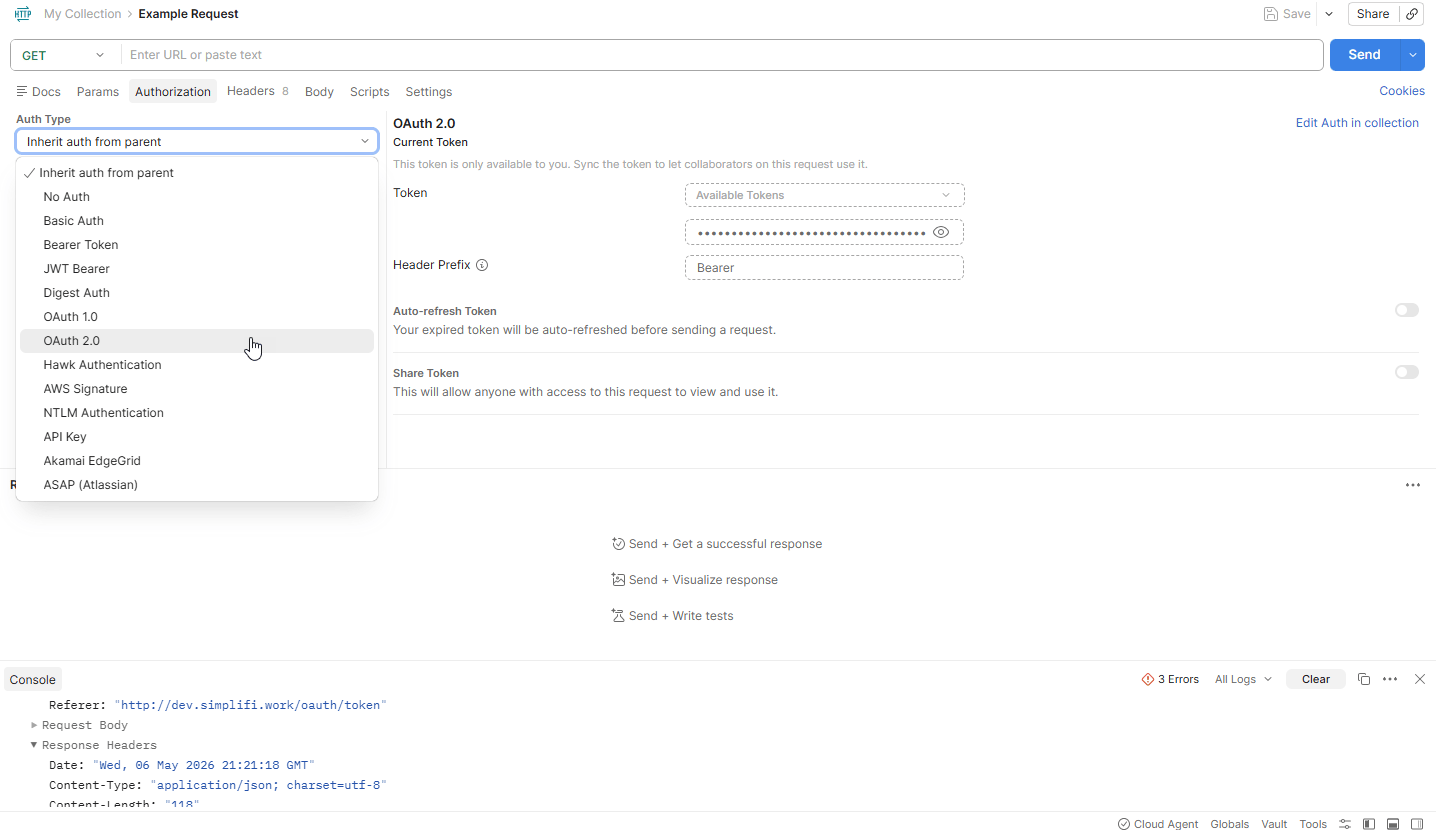The image size is (1436, 830).
Task: Click Cloud Agent in the status bar
Action: pyautogui.click(x=1158, y=824)
